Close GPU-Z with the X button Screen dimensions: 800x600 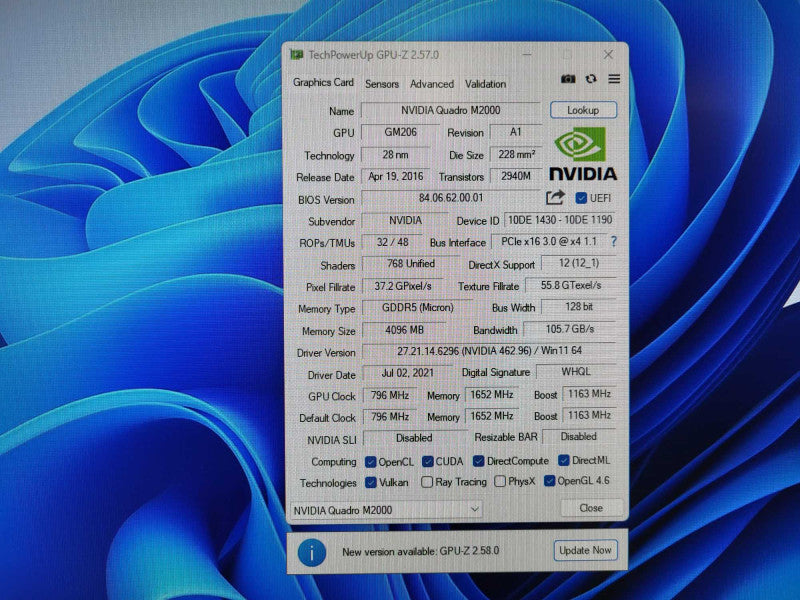coord(608,54)
